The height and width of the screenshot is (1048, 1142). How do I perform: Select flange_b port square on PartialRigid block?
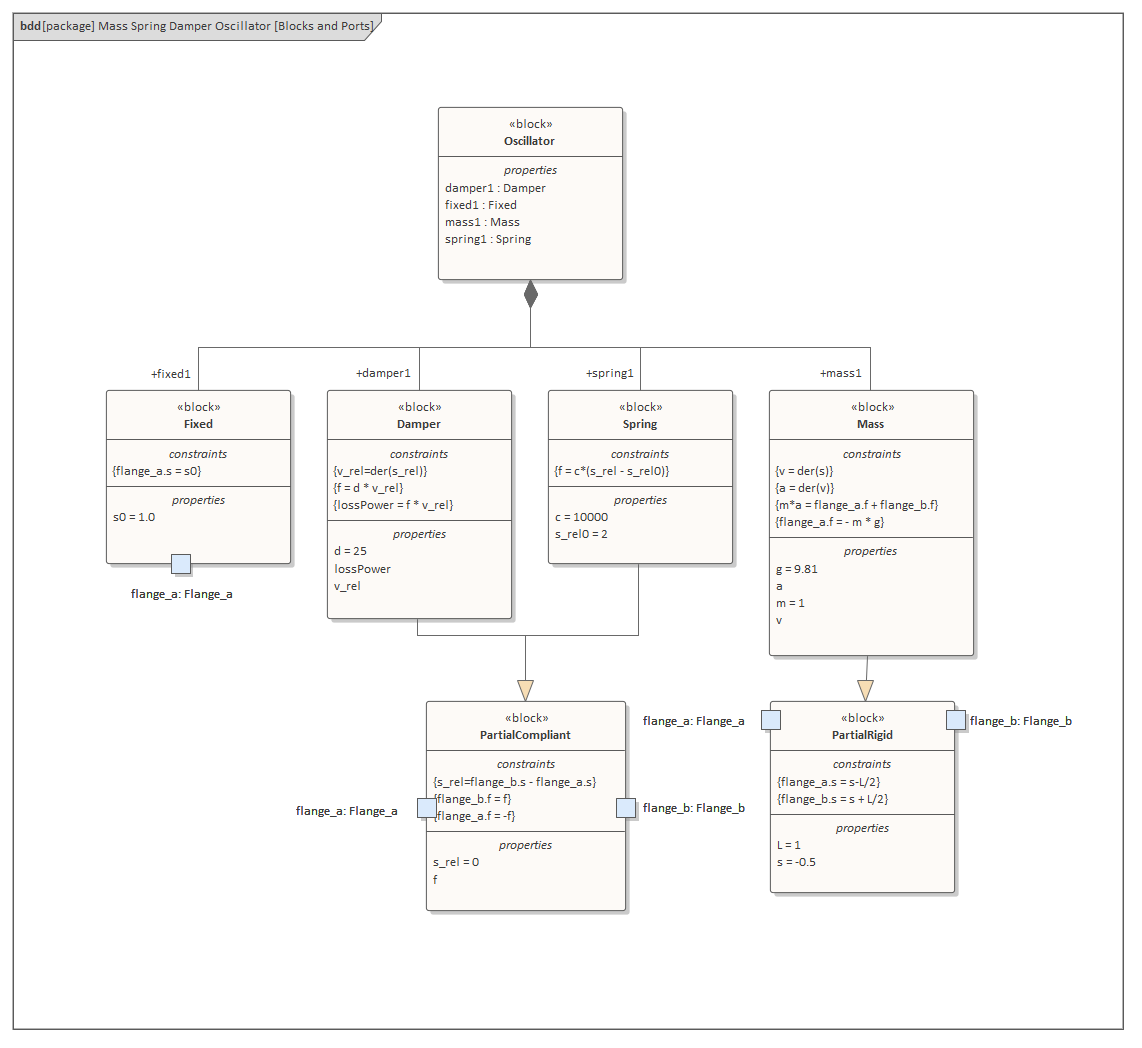point(956,720)
